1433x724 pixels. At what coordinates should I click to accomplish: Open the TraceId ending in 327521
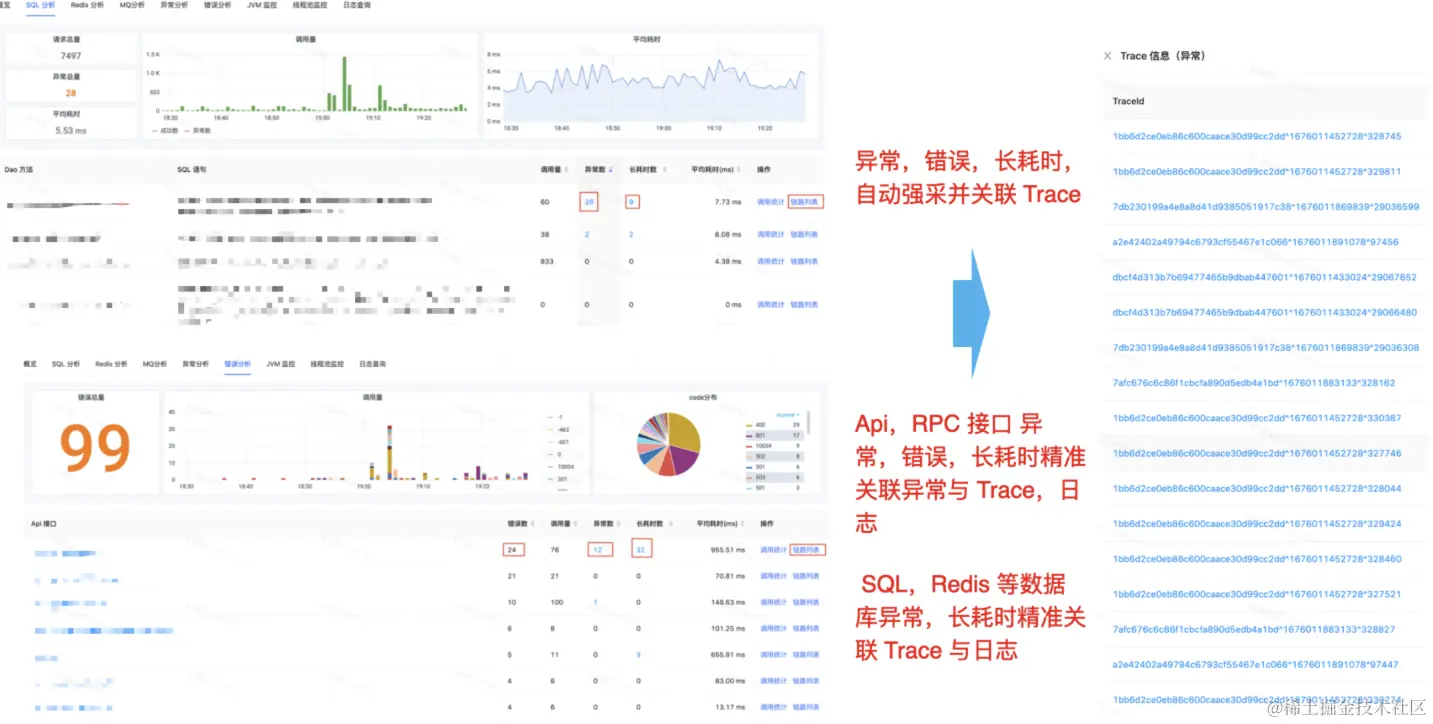click(1257, 594)
